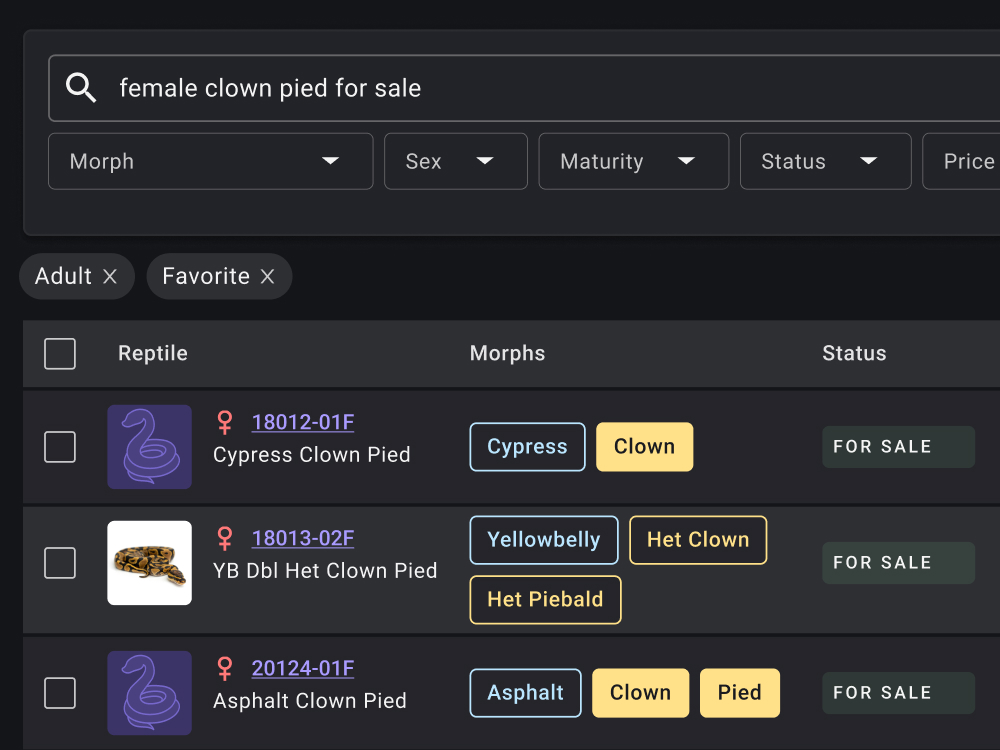
Task: Remove the Favorite filter chip
Action: (267, 277)
